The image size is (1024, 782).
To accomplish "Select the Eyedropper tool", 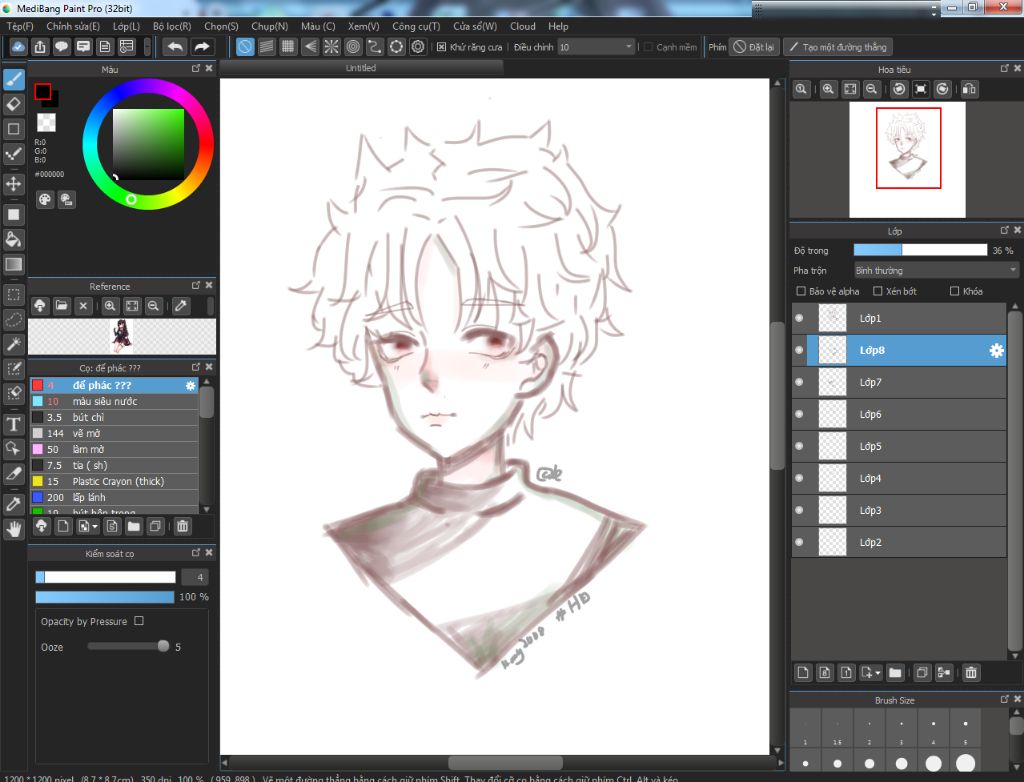I will coord(14,504).
